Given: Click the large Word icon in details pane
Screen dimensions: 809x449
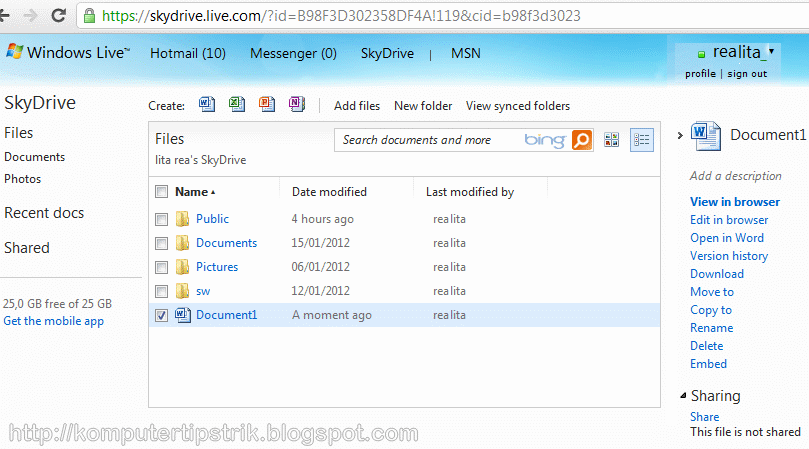Looking at the screenshot, I should [706, 136].
